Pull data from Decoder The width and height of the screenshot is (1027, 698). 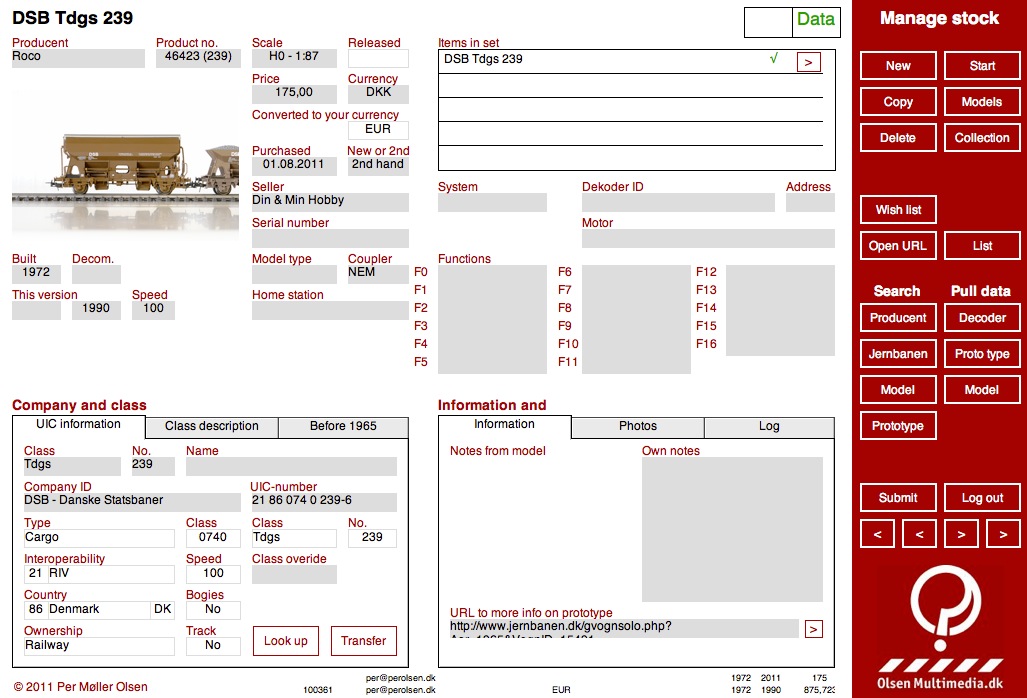(x=982, y=318)
